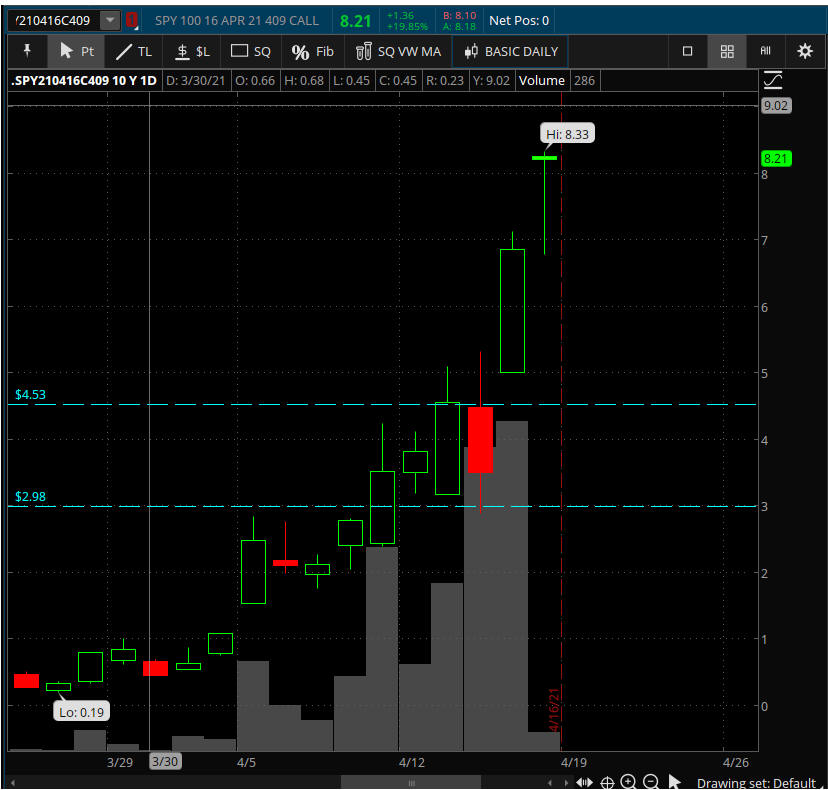
Task: Open the SQ VW MA studies
Action: click(x=398, y=51)
